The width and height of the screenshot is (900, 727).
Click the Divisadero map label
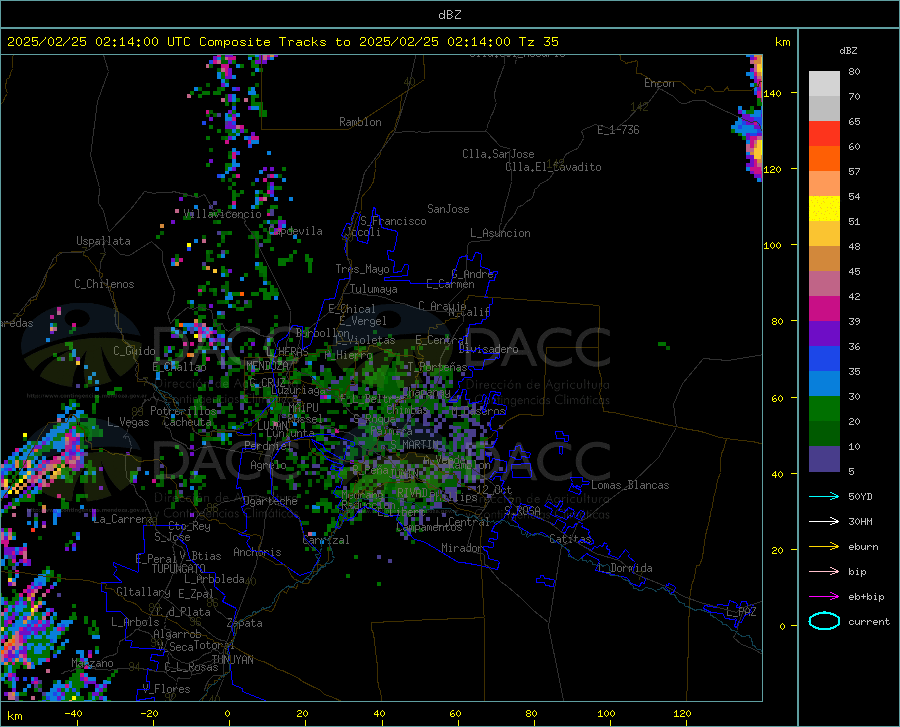click(488, 349)
